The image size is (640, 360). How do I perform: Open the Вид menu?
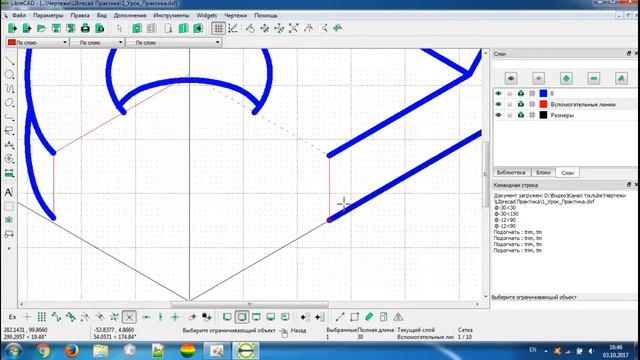pos(102,15)
